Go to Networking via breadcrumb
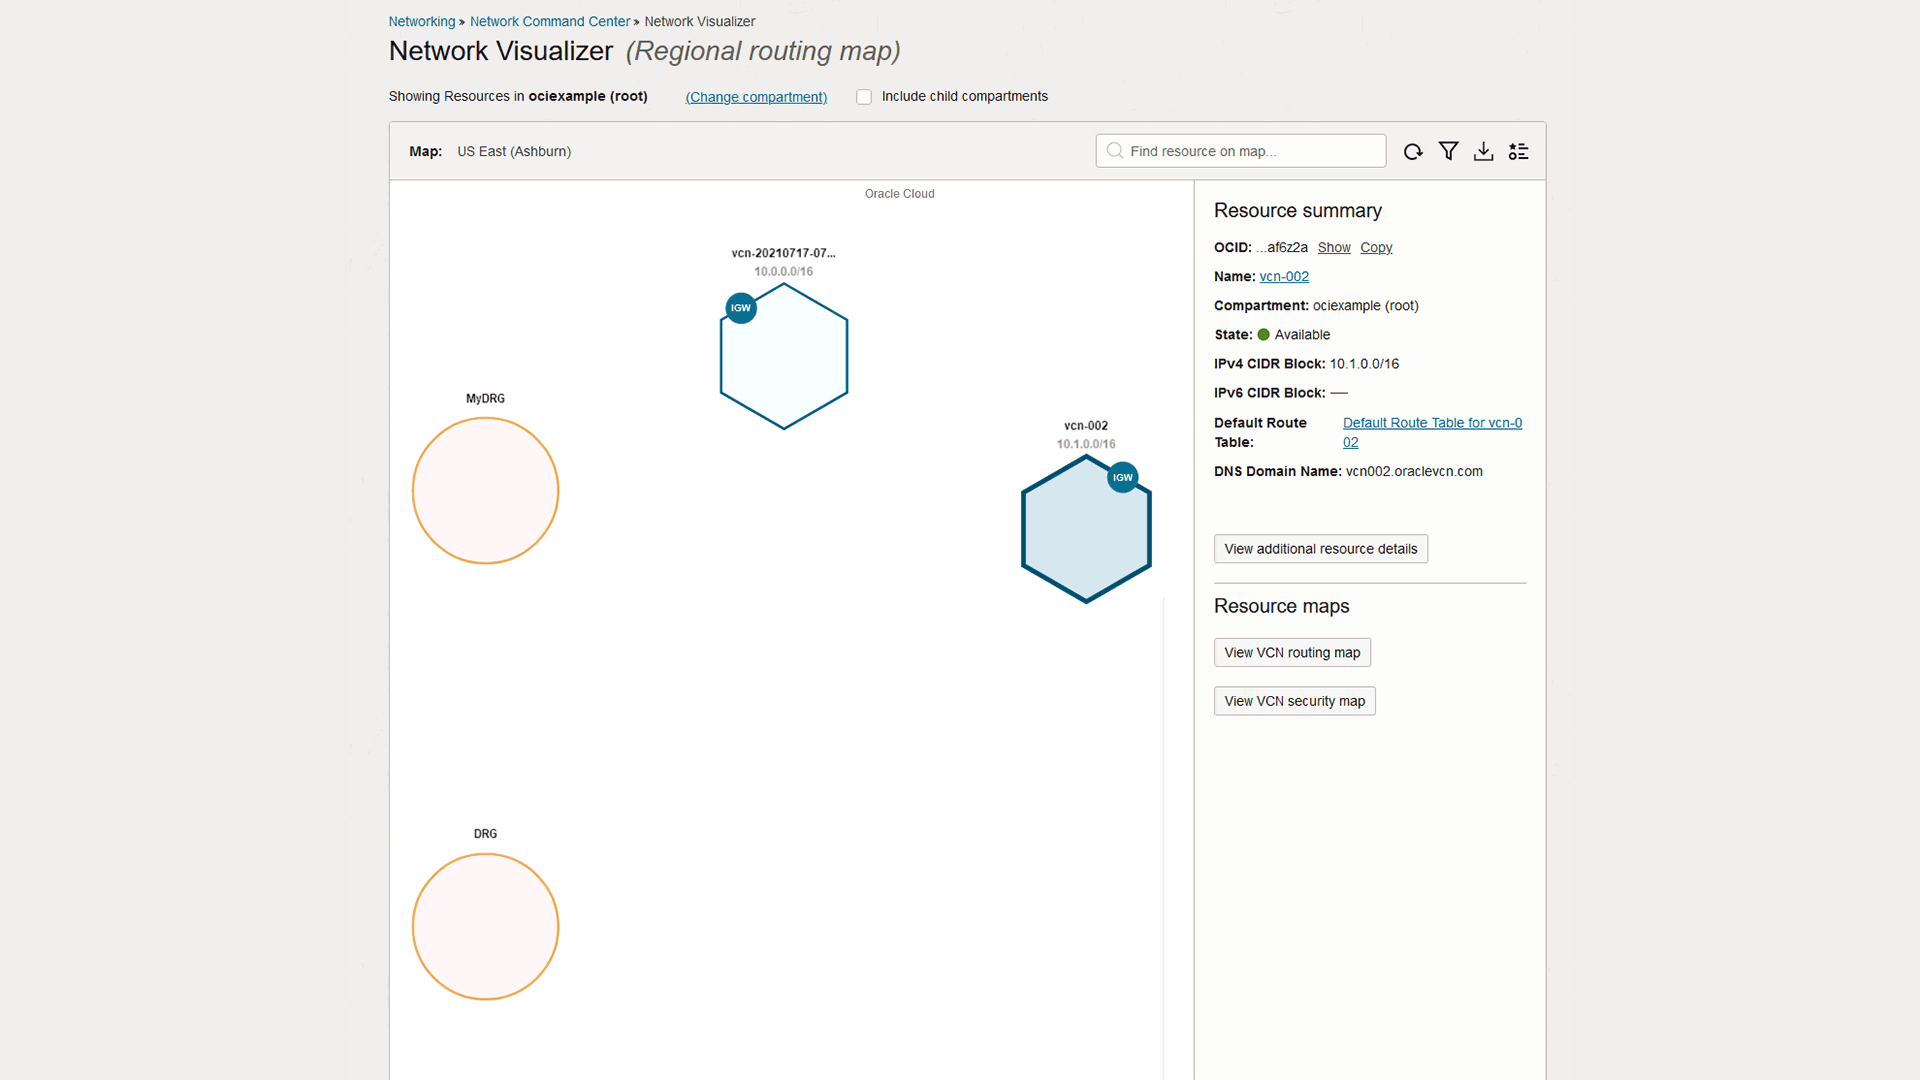Viewport: 1920px width, 1080px height. 421,21
